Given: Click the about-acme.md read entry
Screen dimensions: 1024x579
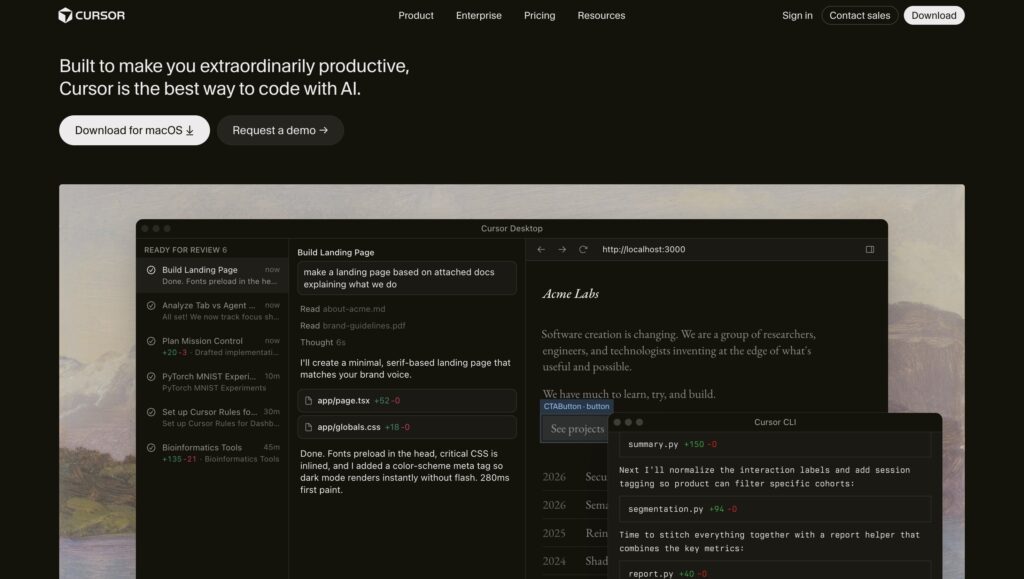Looking at the screenshot, I should [x=343, y=309].
